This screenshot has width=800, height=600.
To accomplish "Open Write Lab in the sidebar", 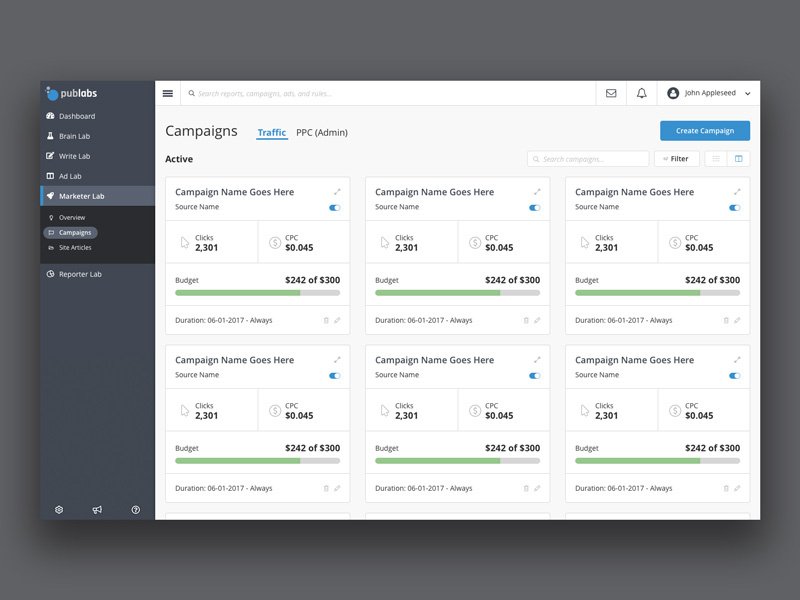I will tap(97, 156).
